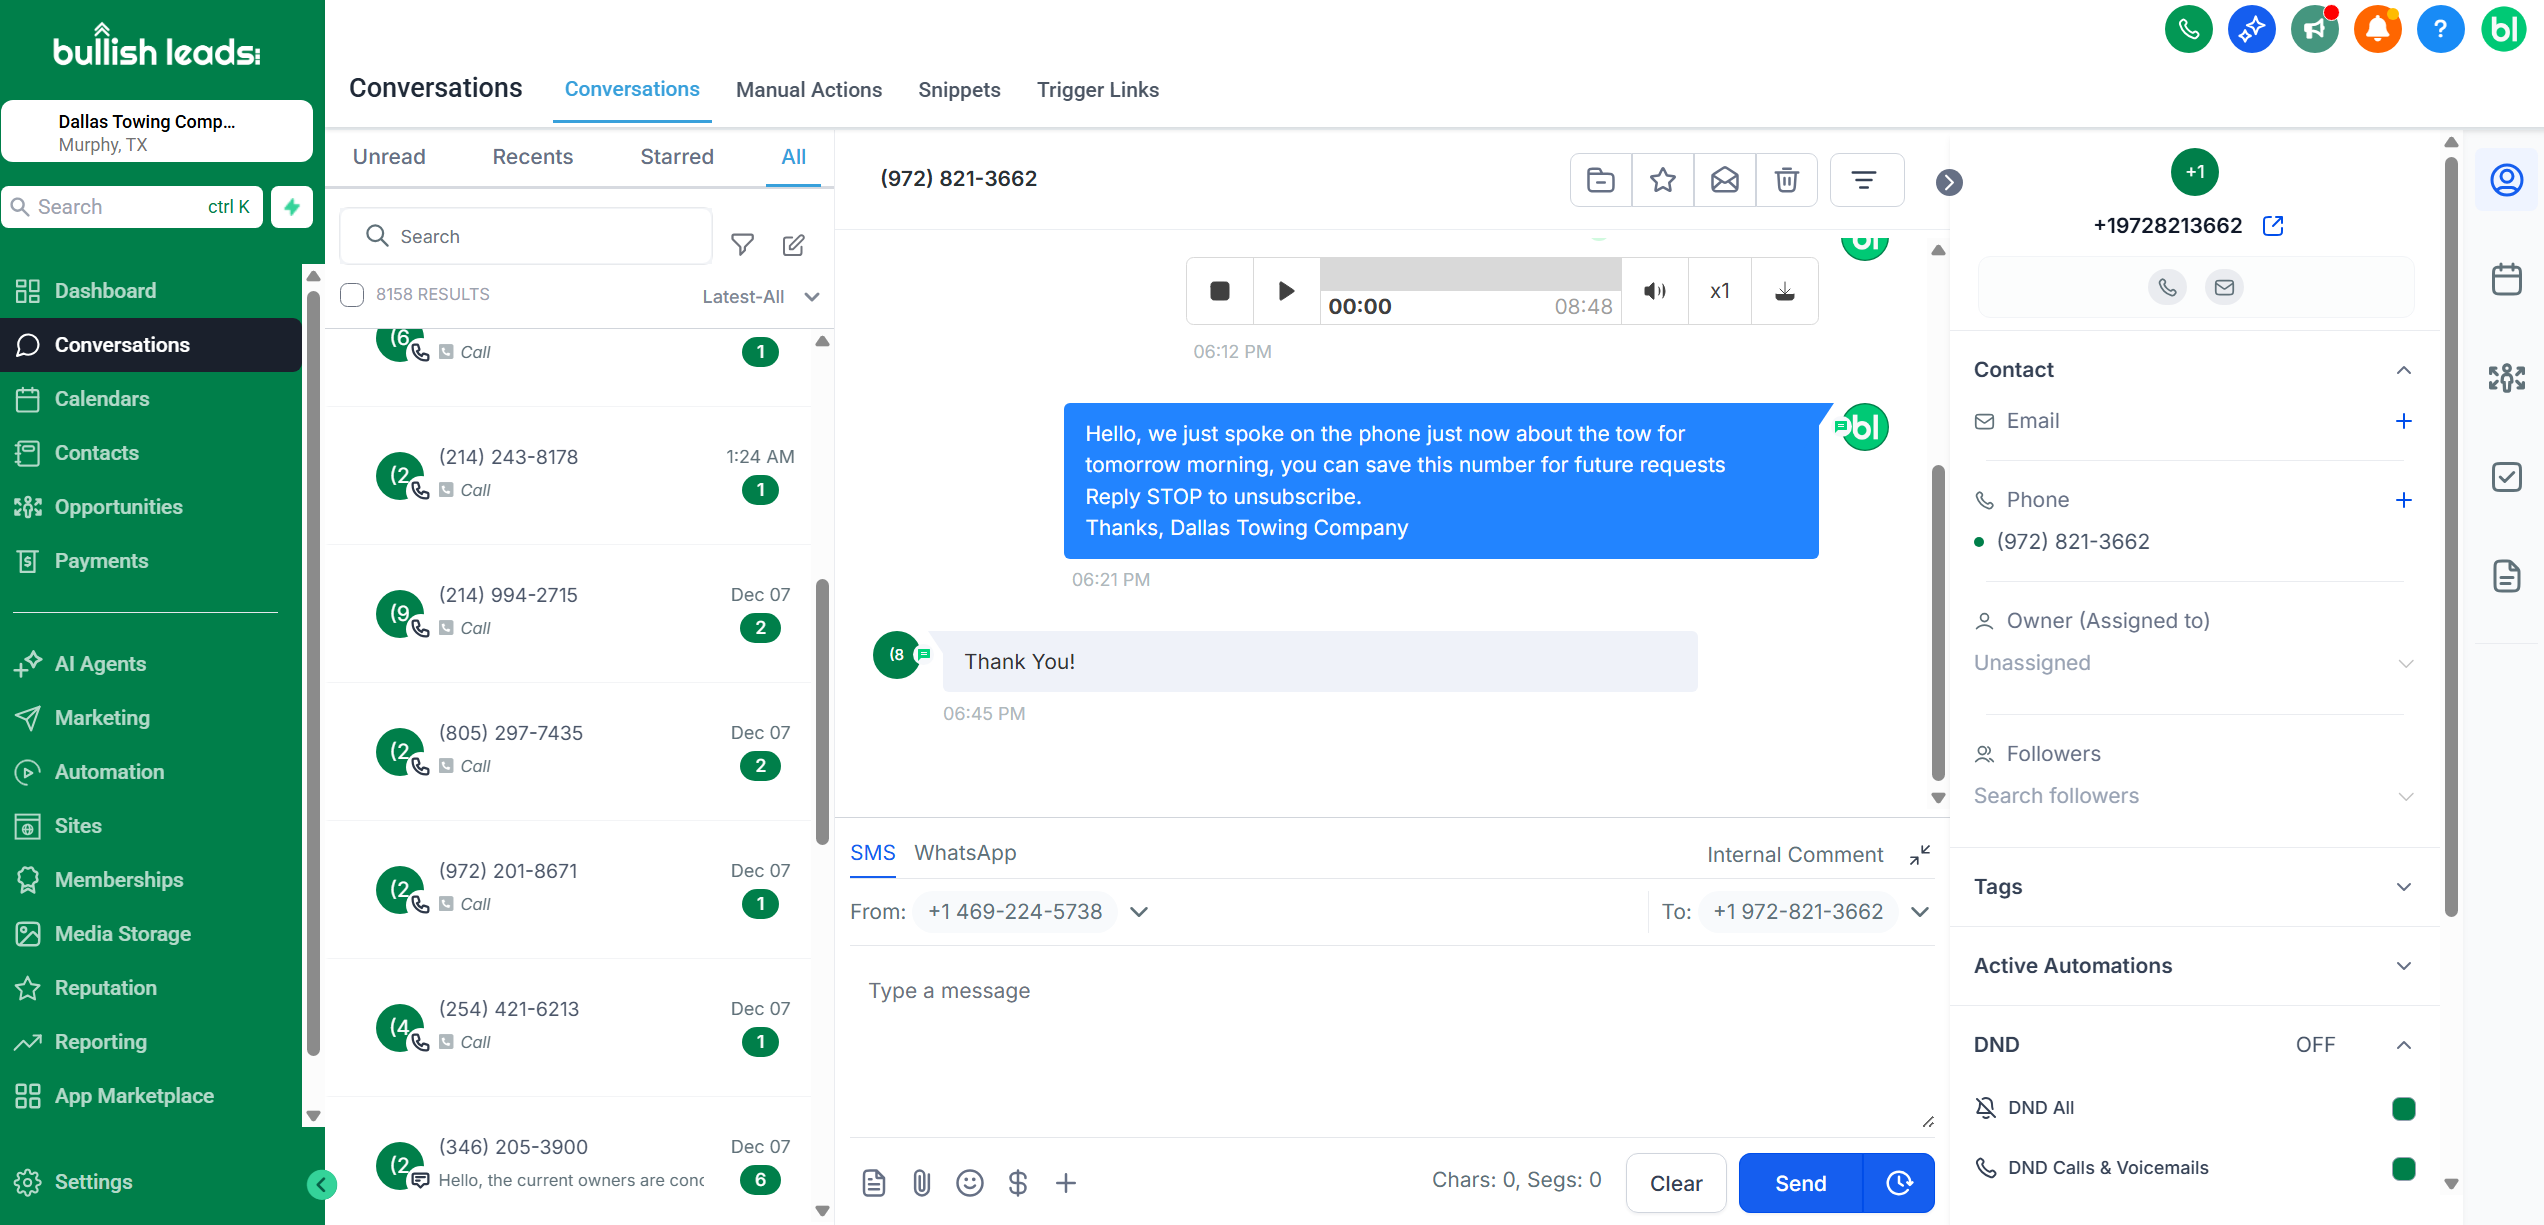Viewport: 2544px width, 1225px height.
Task: Switch to the WhatsApp tab
Action: point(964,852)
